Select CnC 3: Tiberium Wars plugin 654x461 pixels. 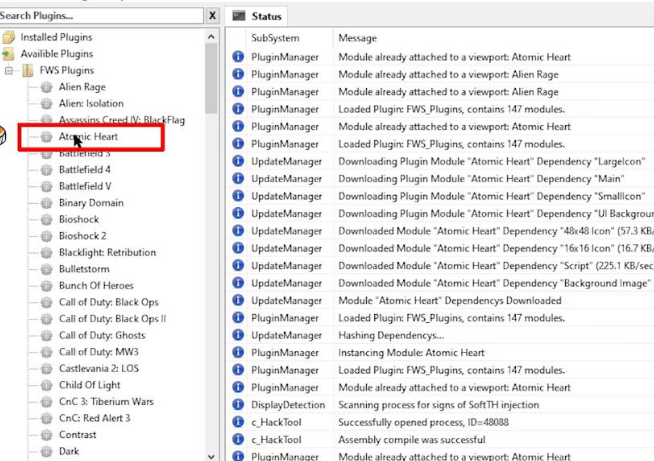click(x=106, y=401)
